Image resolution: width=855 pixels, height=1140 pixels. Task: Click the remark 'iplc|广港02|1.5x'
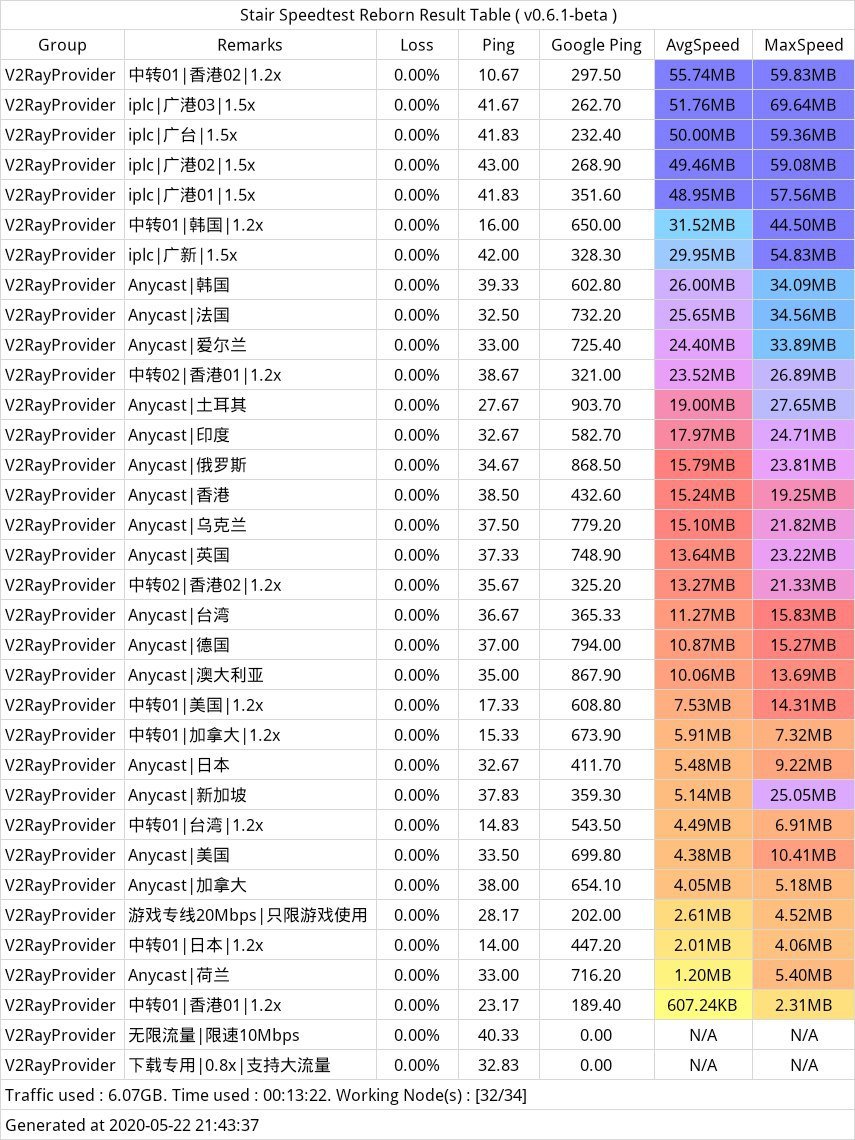tap(192, 165)
